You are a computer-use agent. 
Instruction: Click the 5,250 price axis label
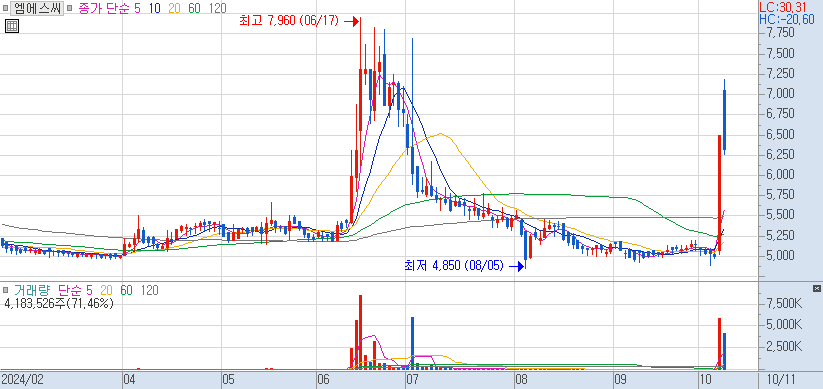point(780,235)
